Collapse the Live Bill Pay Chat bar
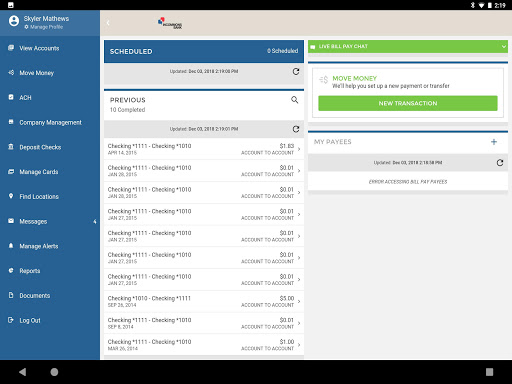512x384 pixels. 504,47
